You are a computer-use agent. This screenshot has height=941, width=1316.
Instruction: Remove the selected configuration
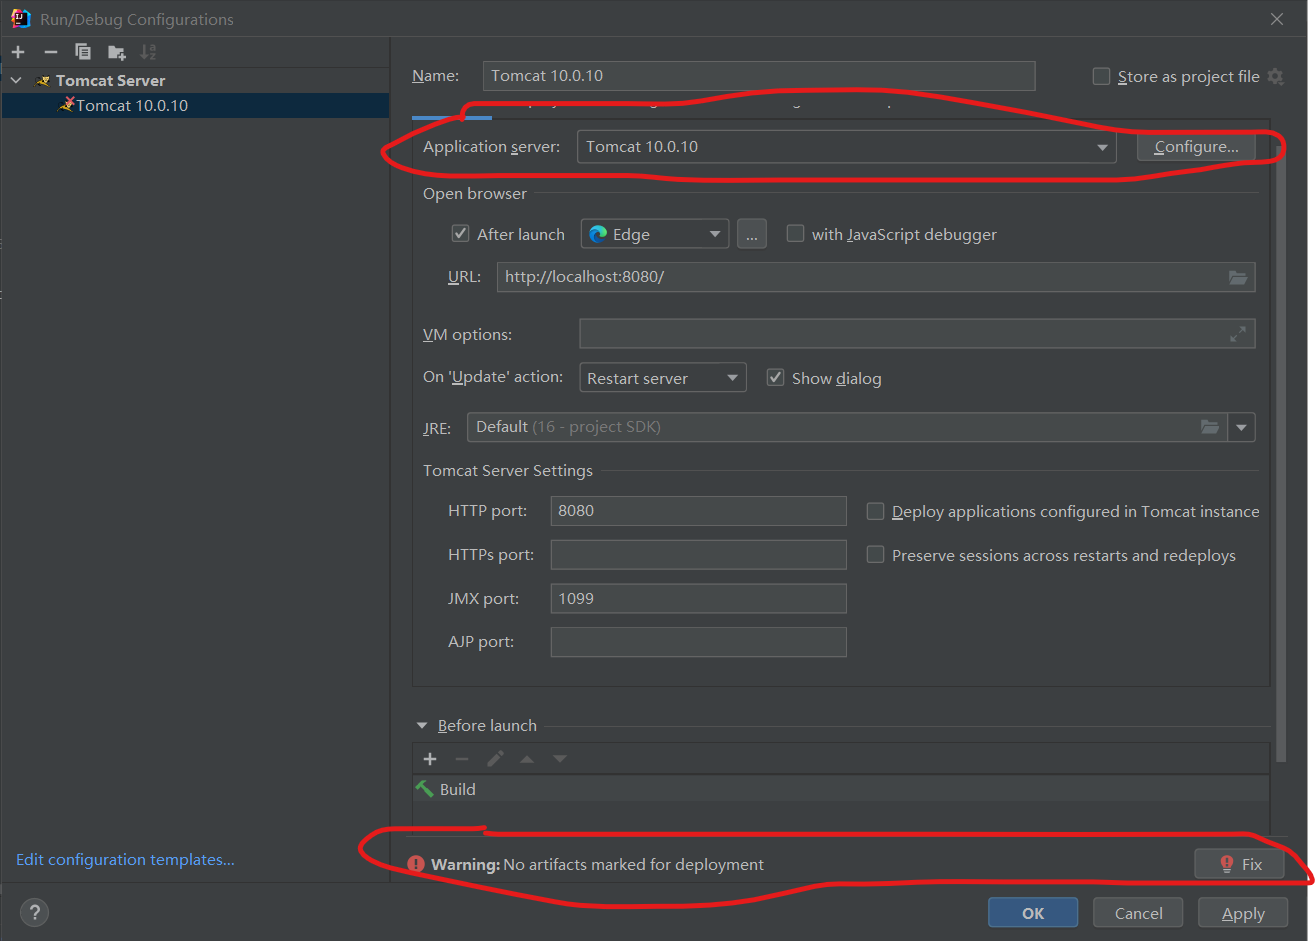[x=50, y=52]
